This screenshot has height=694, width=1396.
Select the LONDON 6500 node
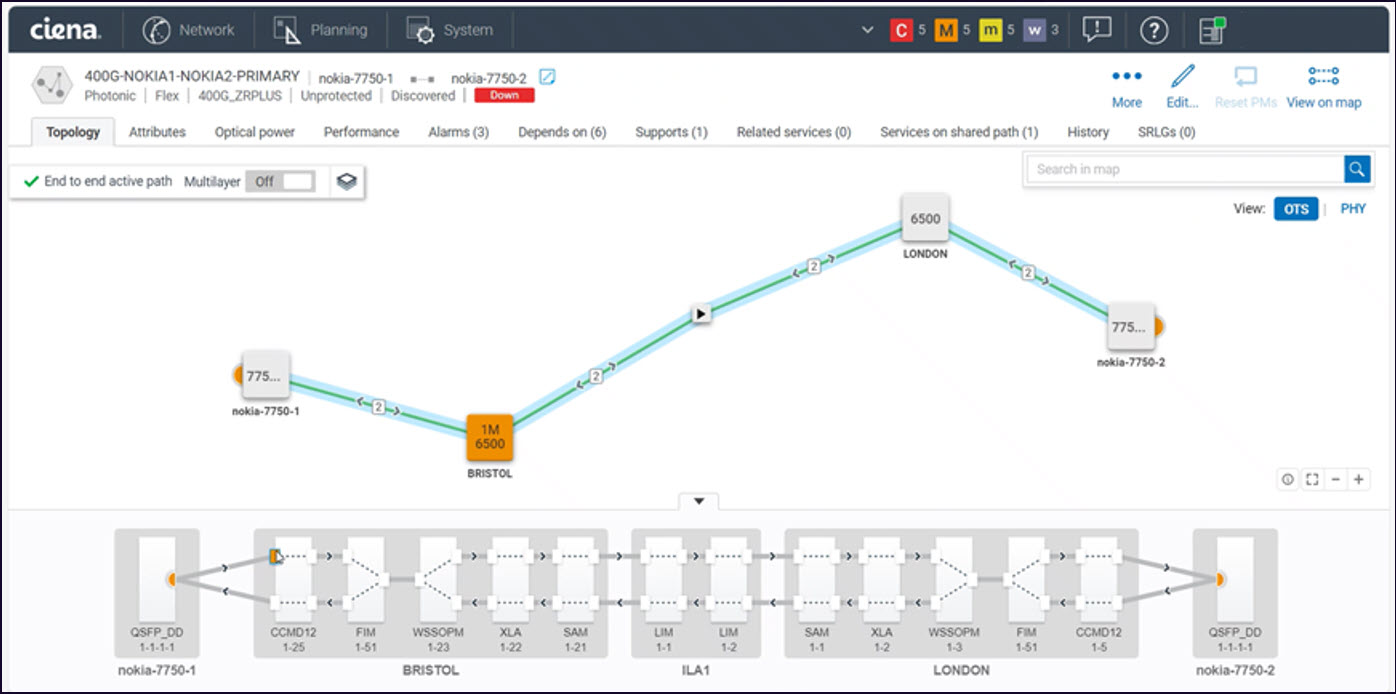(925, 219)
